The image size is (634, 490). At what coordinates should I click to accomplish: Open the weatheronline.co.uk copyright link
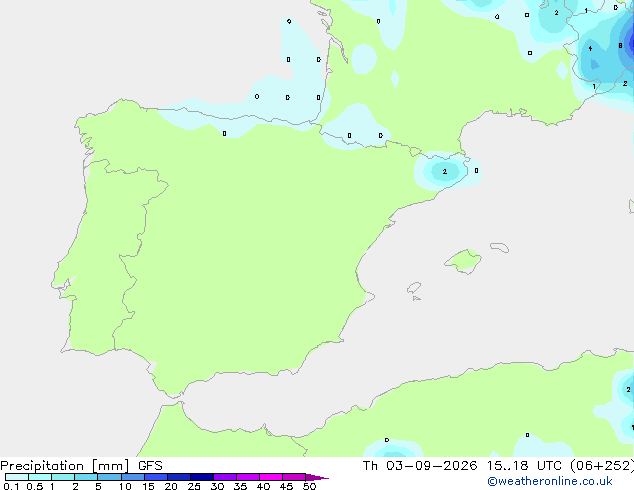[x=550, y=481]
